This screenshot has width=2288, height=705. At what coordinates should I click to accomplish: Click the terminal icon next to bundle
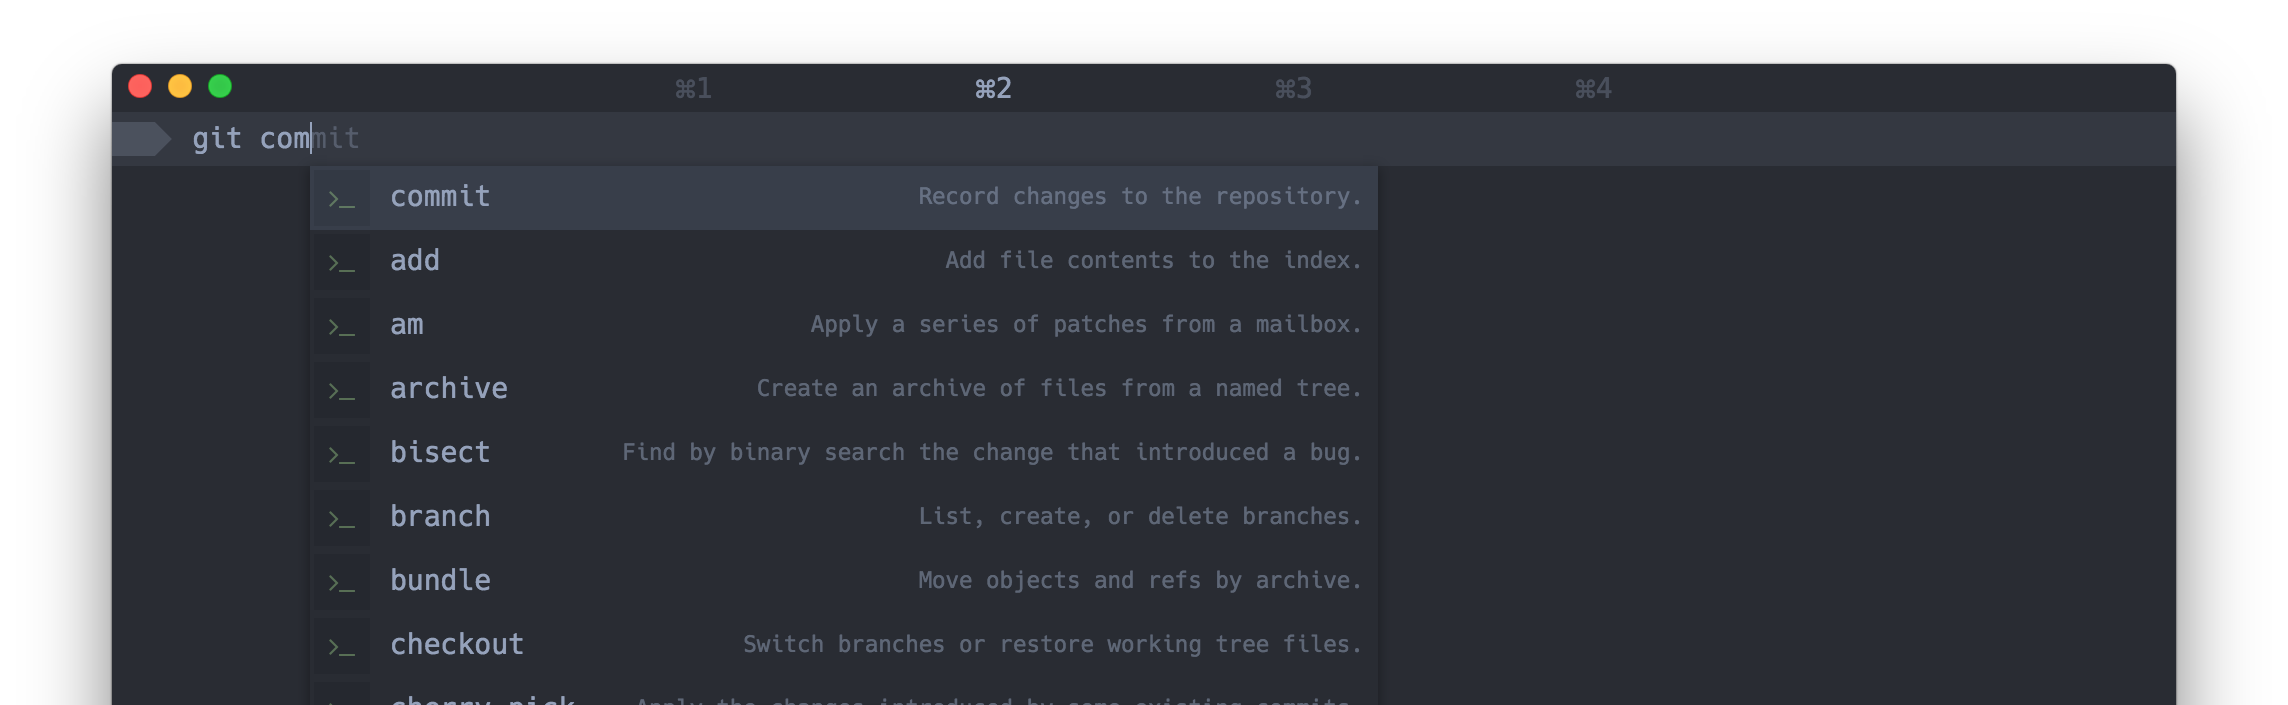[342, 582]
